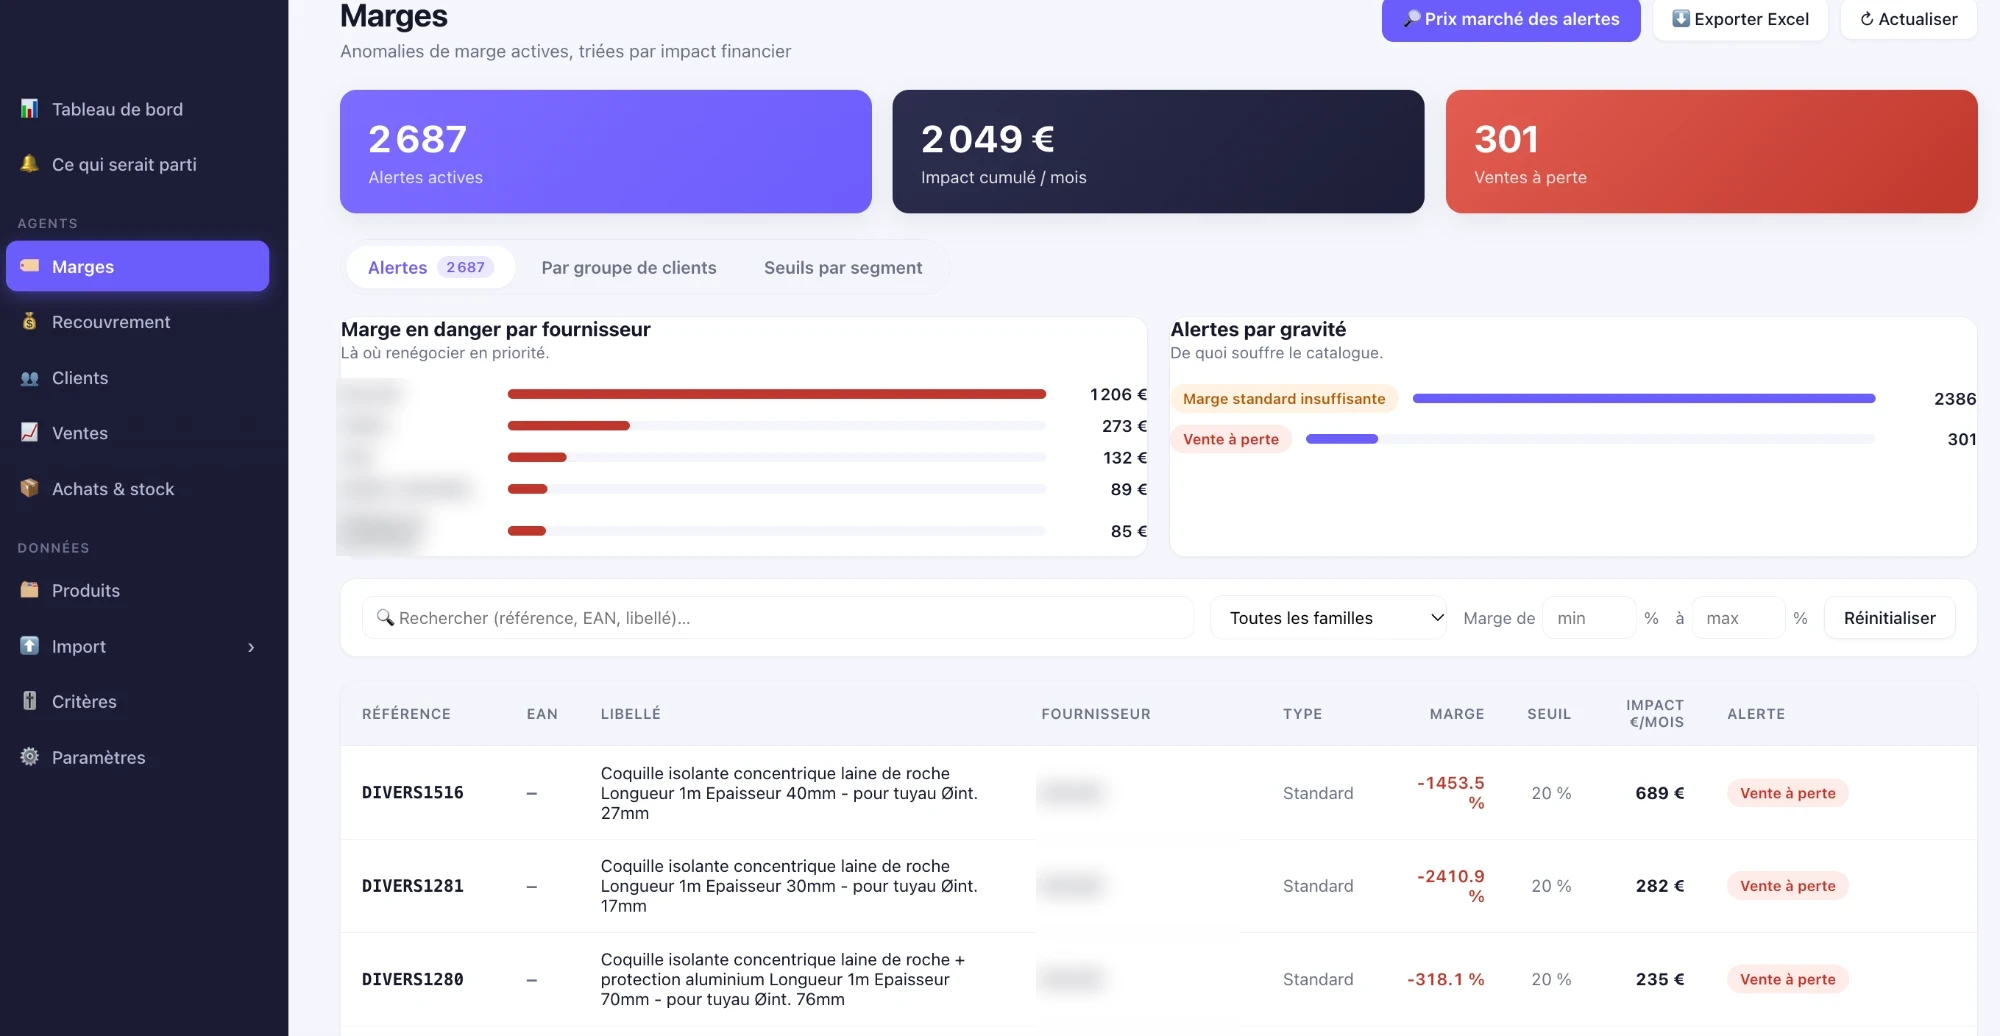Select the Alertes 2687 tab
2000x1036 pixels.
[431, 268]
